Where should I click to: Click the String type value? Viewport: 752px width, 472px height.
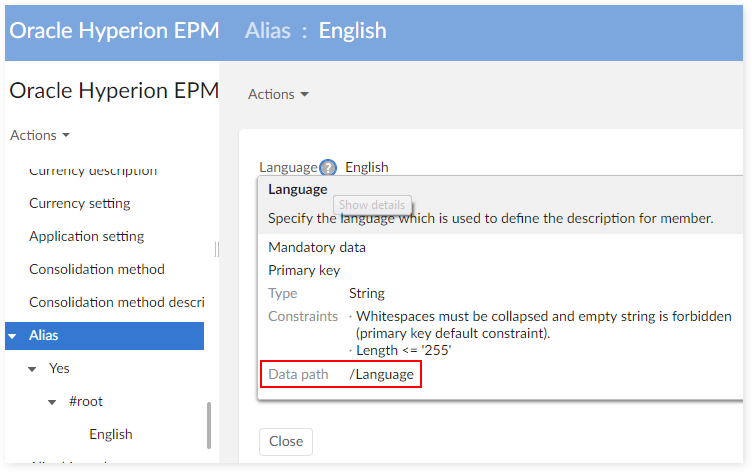pyautogui.click(x=367, y=294)
